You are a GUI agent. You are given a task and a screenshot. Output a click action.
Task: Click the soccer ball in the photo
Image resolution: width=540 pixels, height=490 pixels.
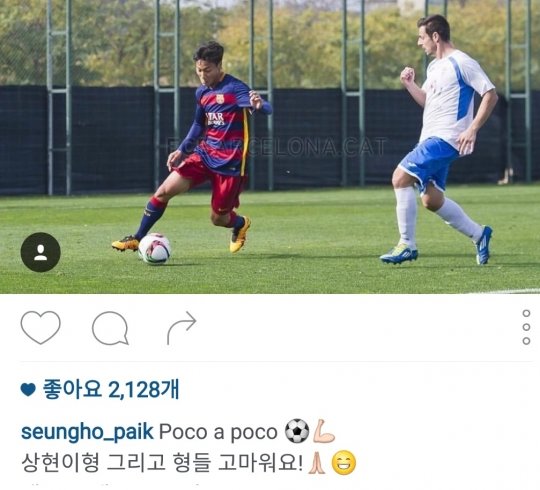click(155, 249)
